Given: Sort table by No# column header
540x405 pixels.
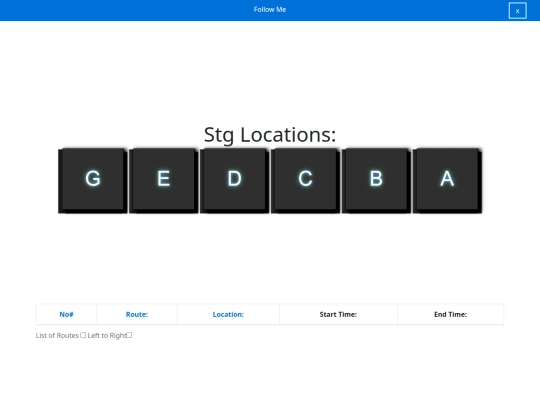Looking at the screenshot, I should click(66, 314).
